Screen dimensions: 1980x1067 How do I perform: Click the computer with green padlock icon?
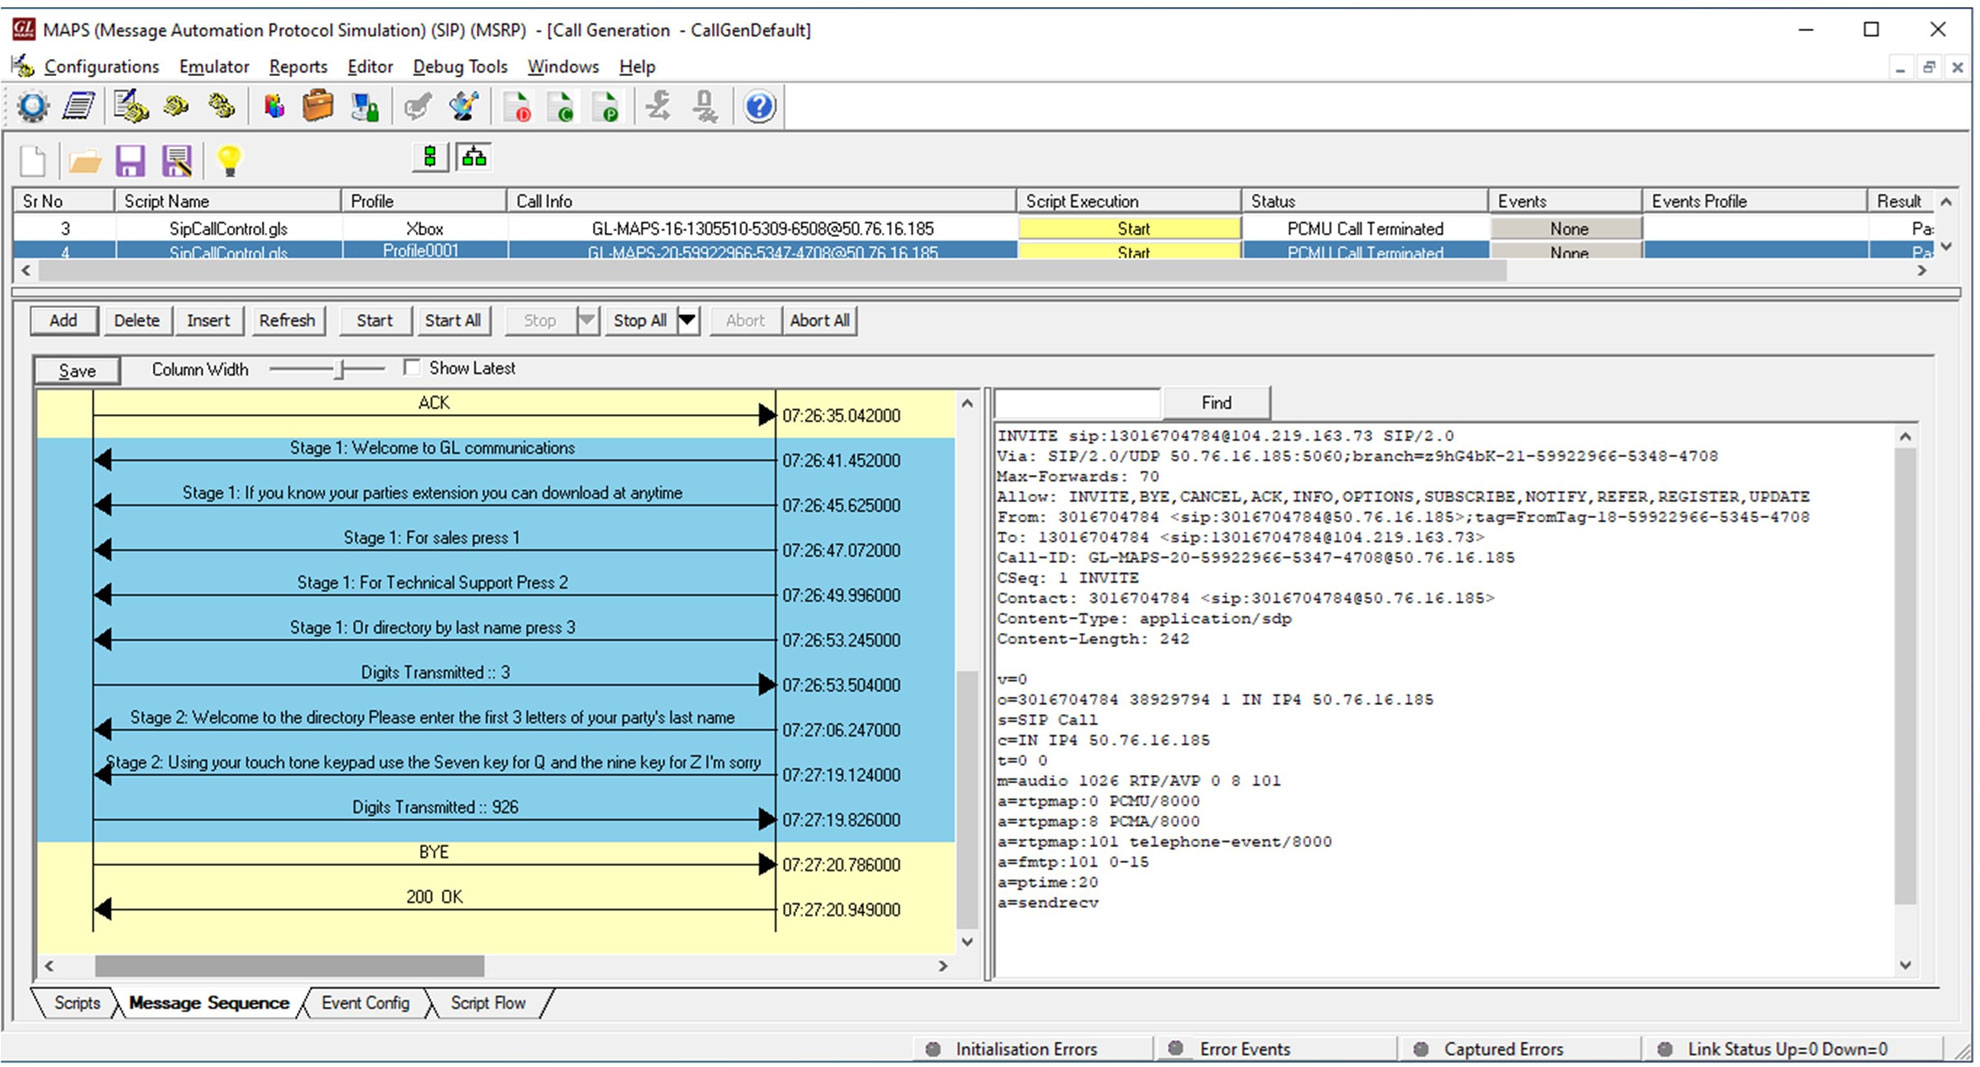click(365, 106)
